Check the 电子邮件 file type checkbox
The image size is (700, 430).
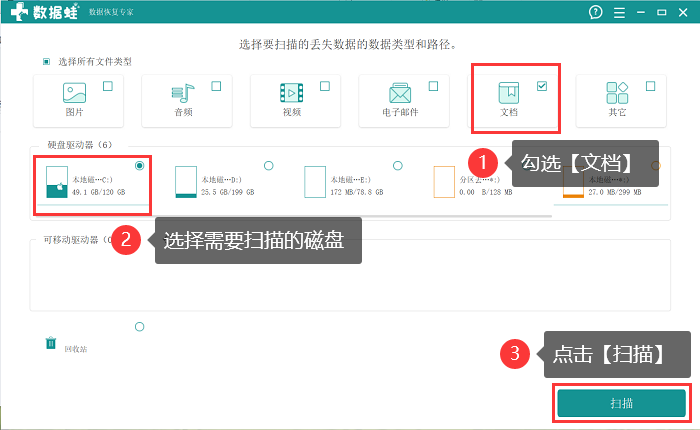click(433, 86)
